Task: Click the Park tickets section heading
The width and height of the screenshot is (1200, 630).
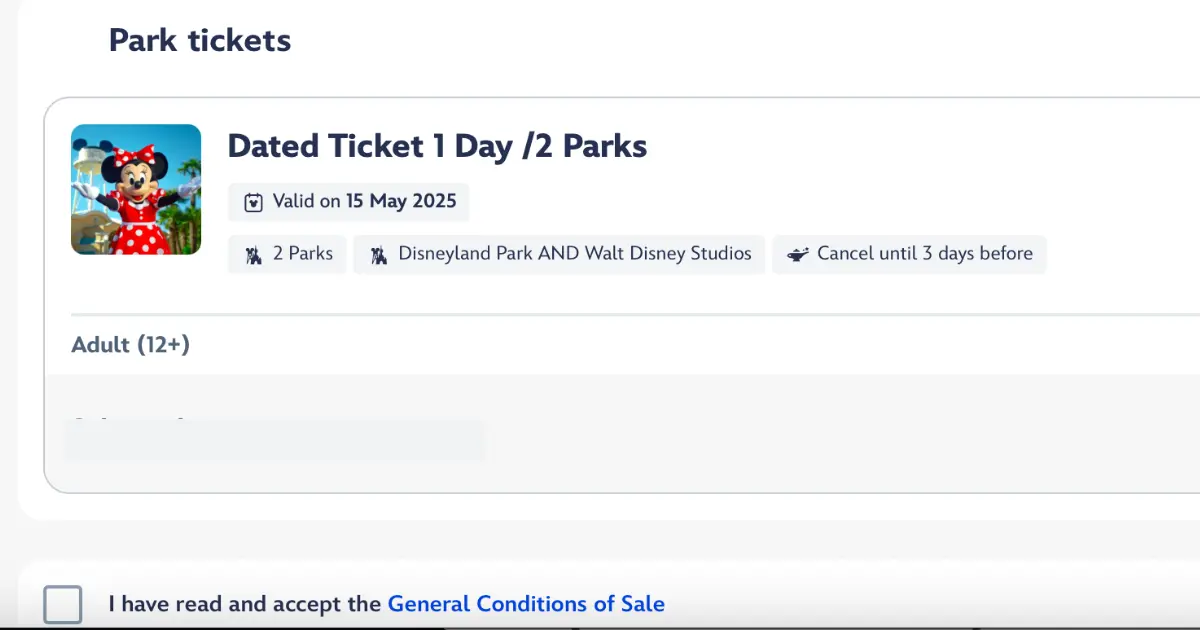Action: [x=200, y=40]
